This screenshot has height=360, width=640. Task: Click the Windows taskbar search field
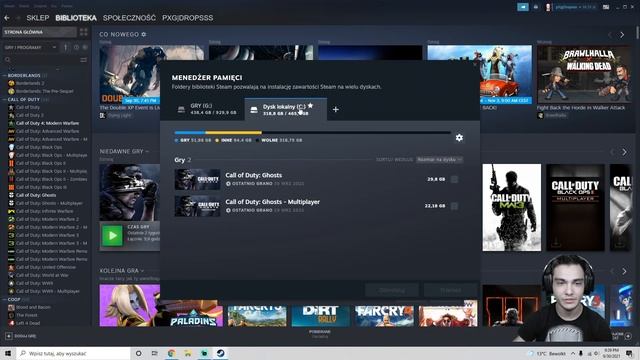(x=73, y=353)
